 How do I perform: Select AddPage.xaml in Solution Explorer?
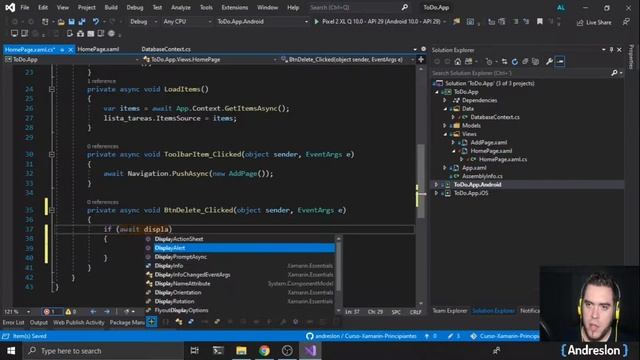tap(489, 142)
